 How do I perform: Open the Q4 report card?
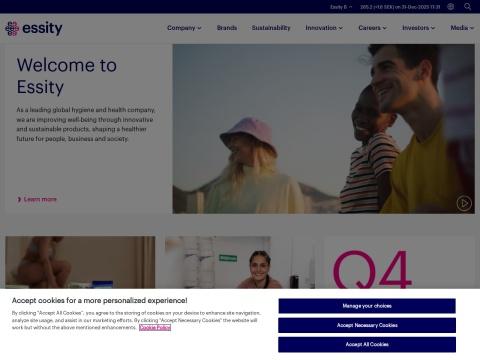[x=399, y=263]
